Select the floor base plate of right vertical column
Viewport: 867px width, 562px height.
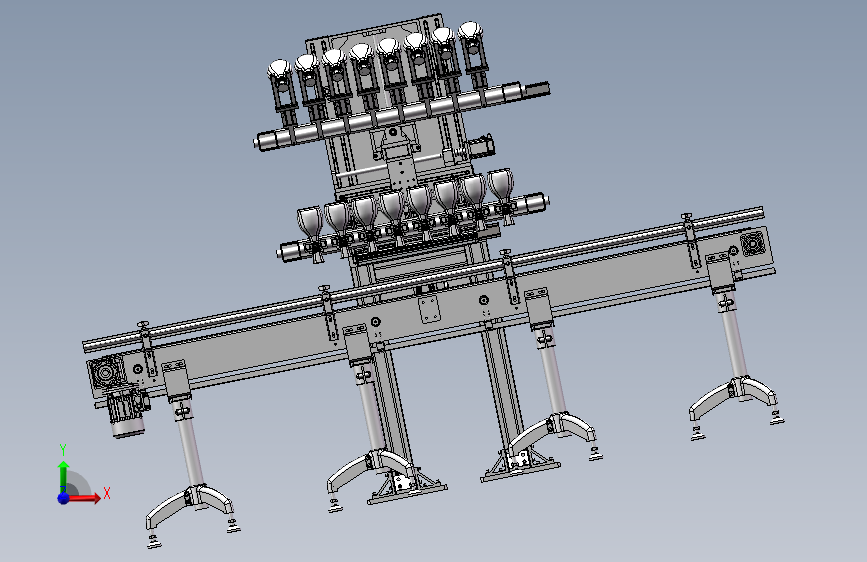tap(520, 468)
